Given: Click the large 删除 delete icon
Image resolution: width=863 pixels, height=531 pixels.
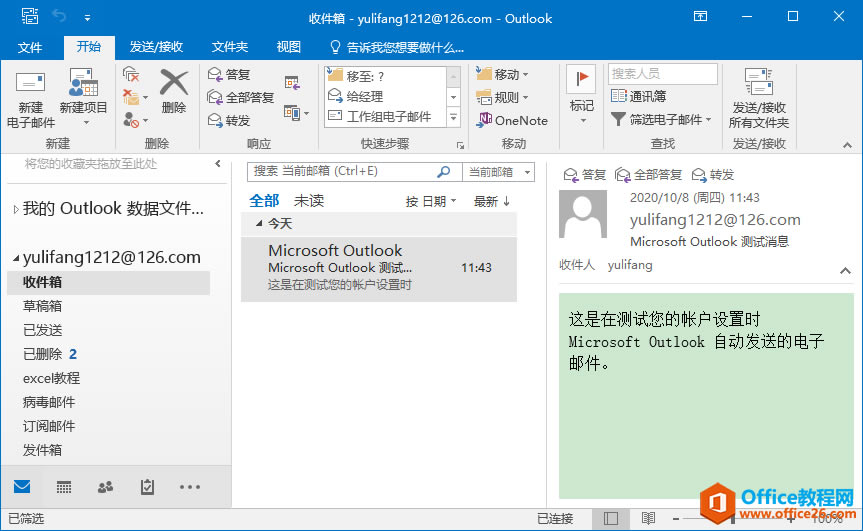Looking at the screenshot, I should 173,91.
